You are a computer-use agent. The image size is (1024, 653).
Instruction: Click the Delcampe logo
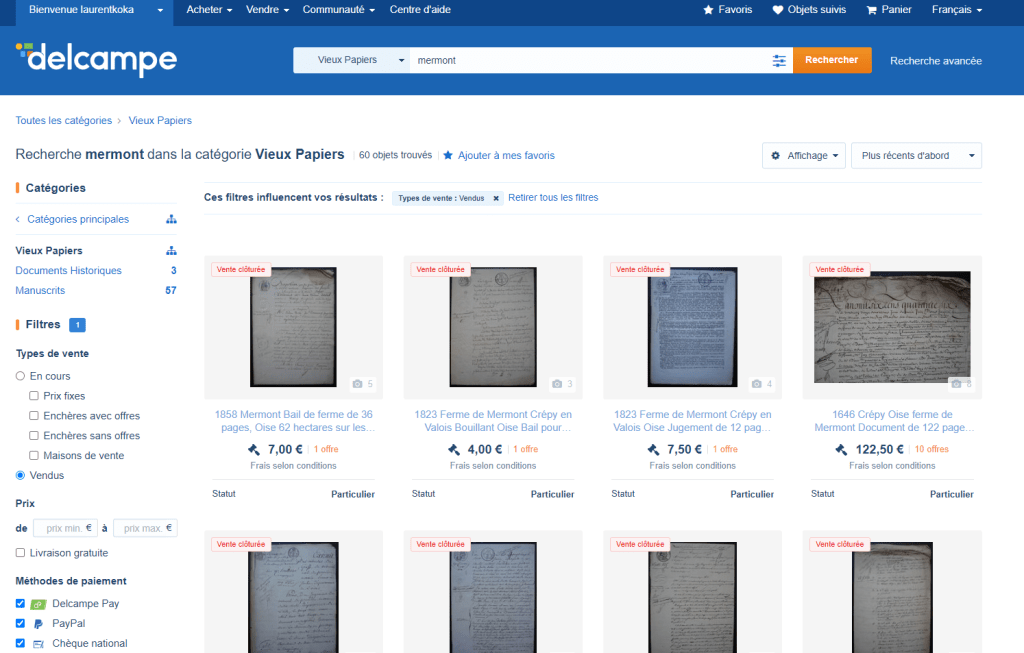click(x=96, y=60)
